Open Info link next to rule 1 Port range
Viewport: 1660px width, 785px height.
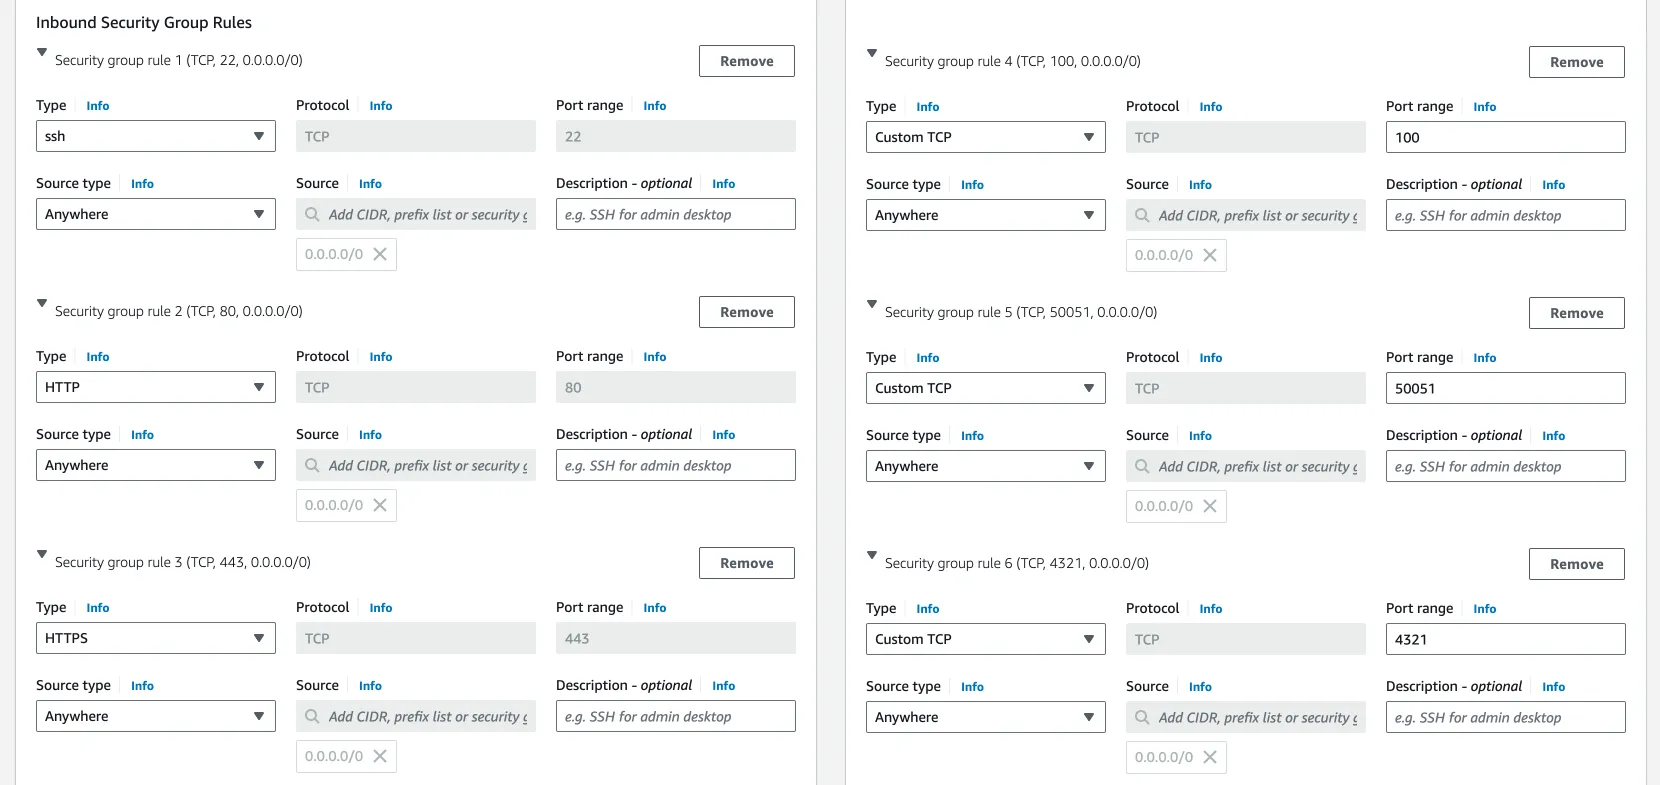(x=655, y=106)
